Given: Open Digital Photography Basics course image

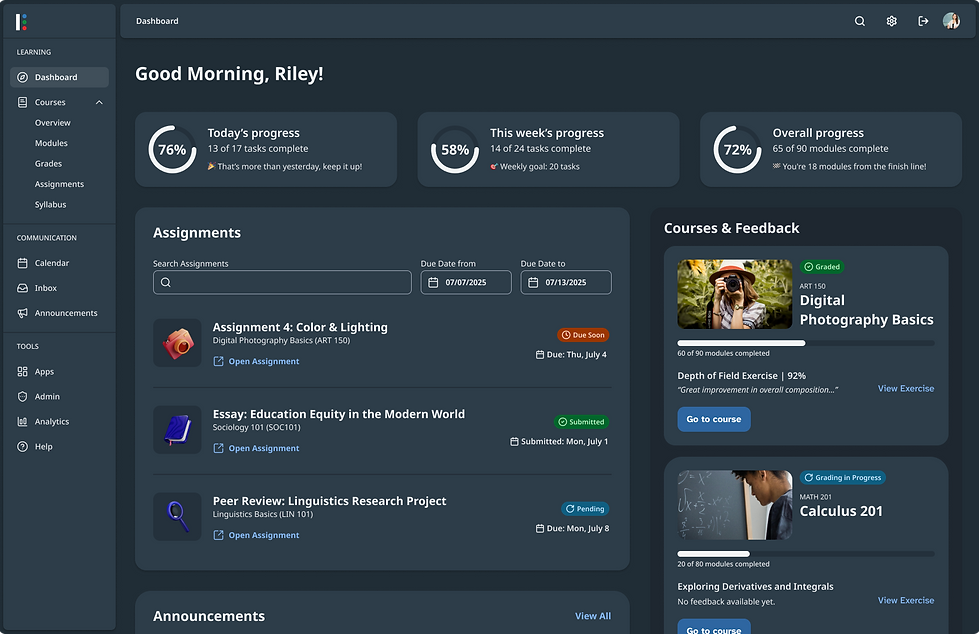Looking at the screenshot, I should tap(735, 294).
